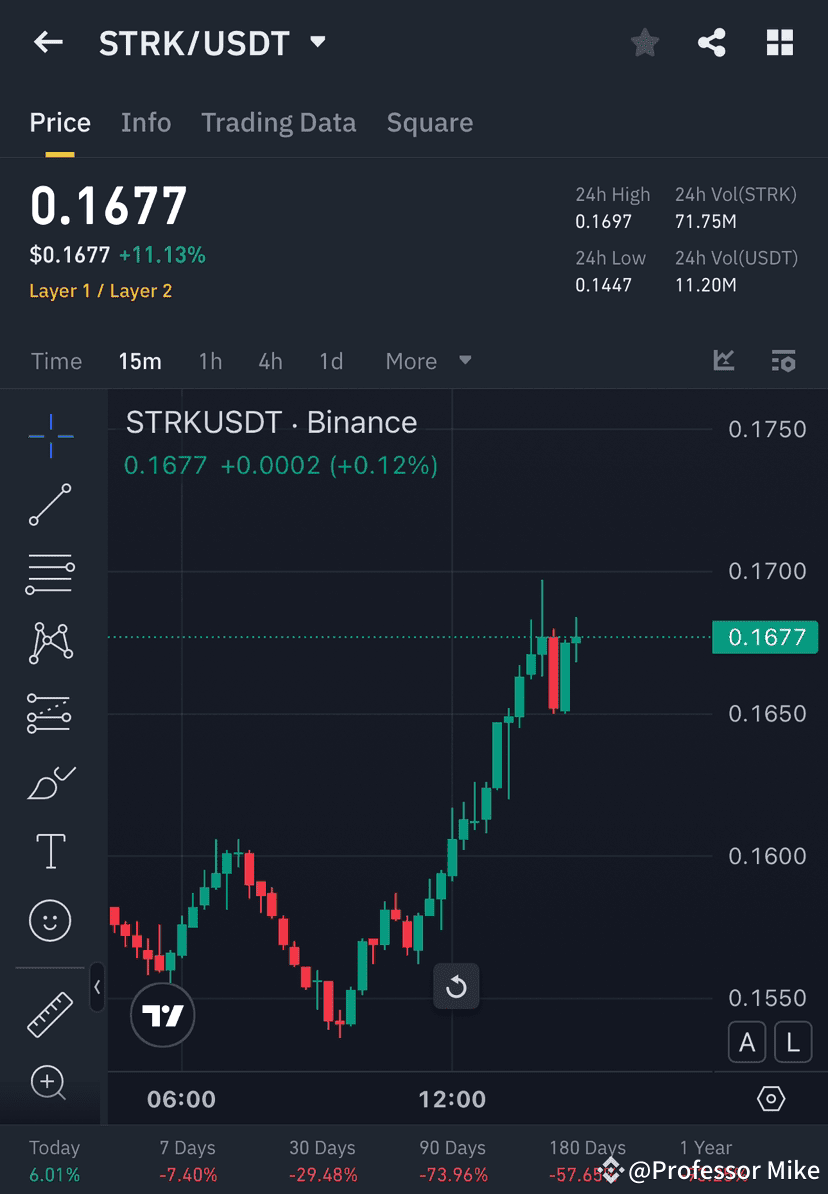
Task: Tap the 24h Vol(STRK) value 71.75M
Action: pyautogui.click(x=705, y=222)
